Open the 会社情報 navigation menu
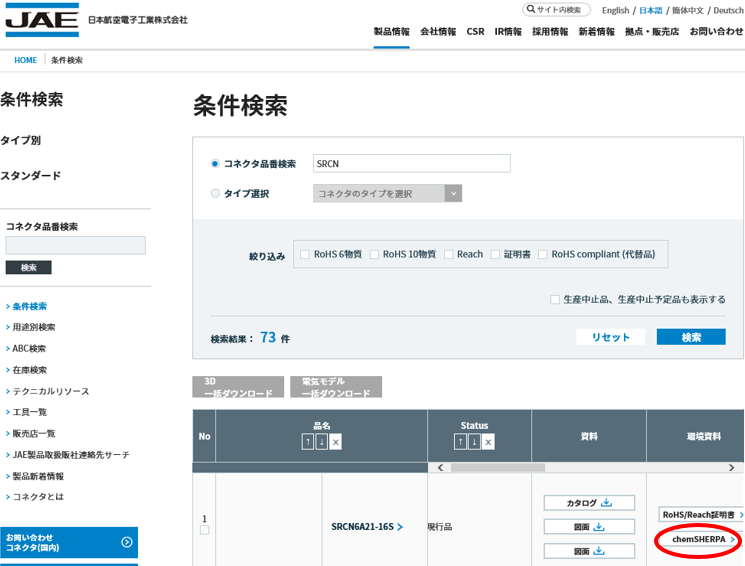745x566 pixels. click(x=438, y=31)
